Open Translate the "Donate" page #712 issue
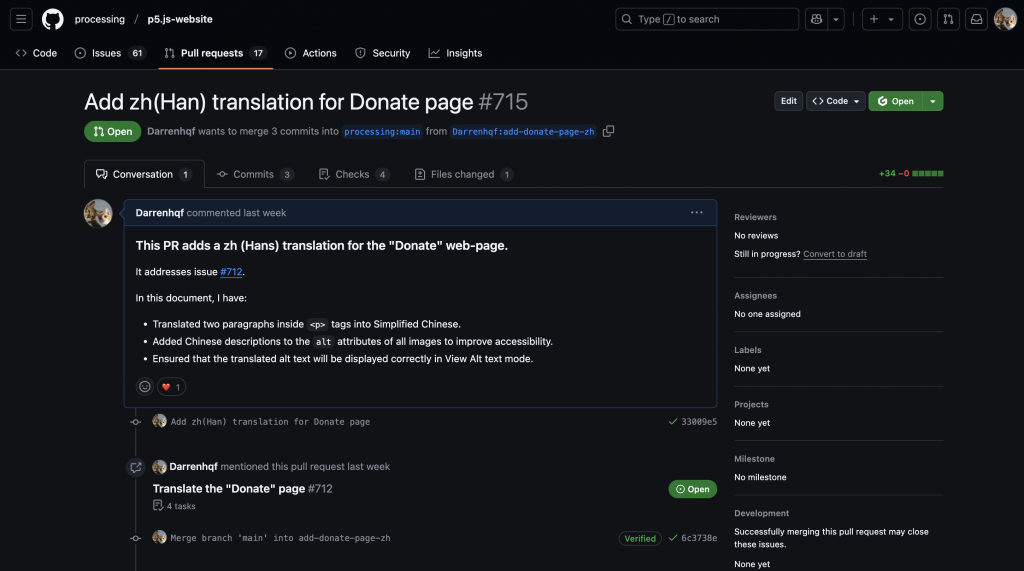This screenshot has width=1024, height=571. (x=242, y=489)
